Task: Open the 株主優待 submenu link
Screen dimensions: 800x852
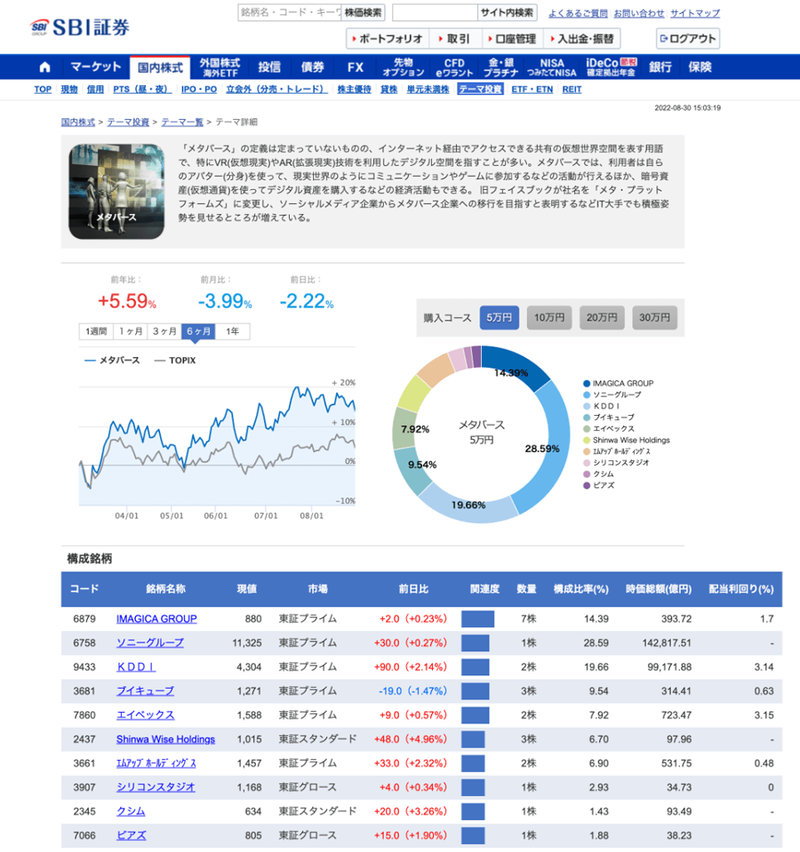Action: (354, 90)
